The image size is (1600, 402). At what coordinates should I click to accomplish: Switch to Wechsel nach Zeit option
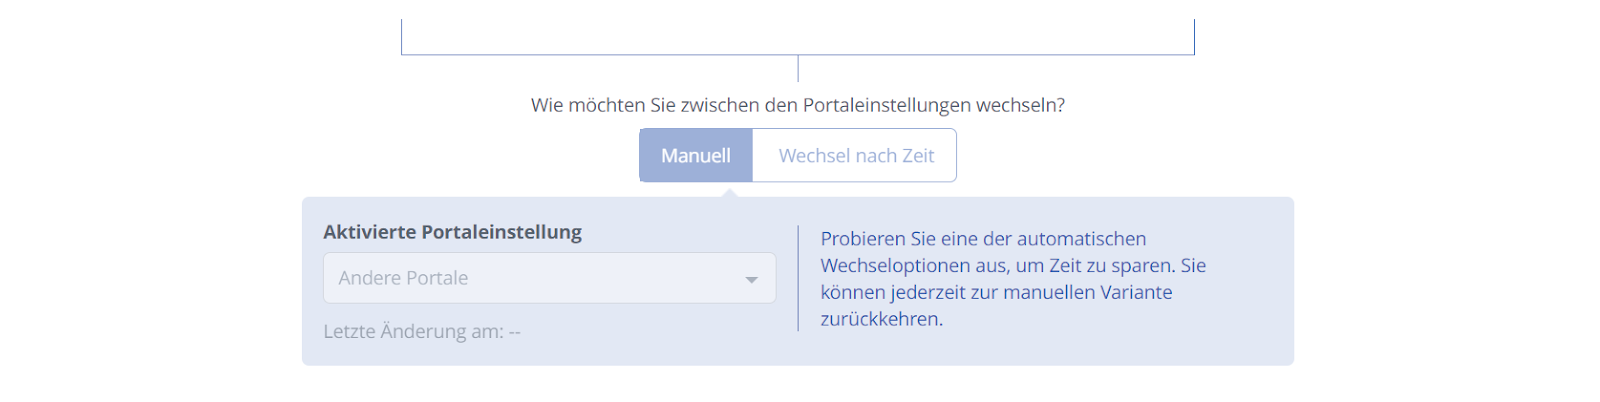pos(855,155)
